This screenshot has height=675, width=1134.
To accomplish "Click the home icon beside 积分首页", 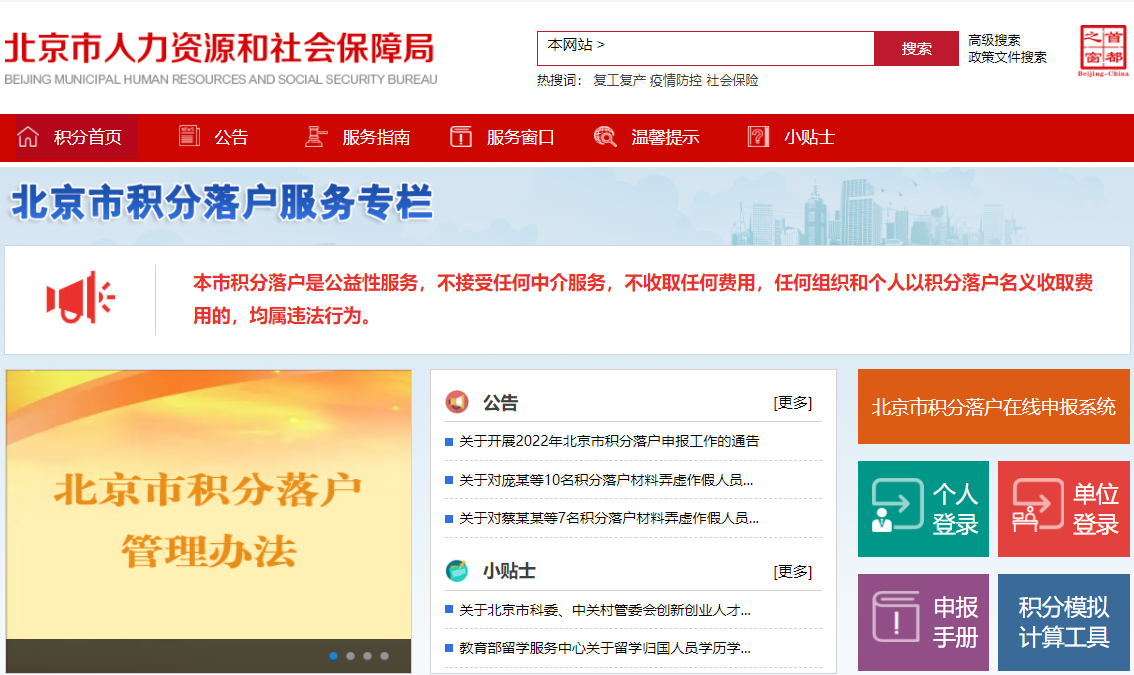I will click(x=29, y=137).
